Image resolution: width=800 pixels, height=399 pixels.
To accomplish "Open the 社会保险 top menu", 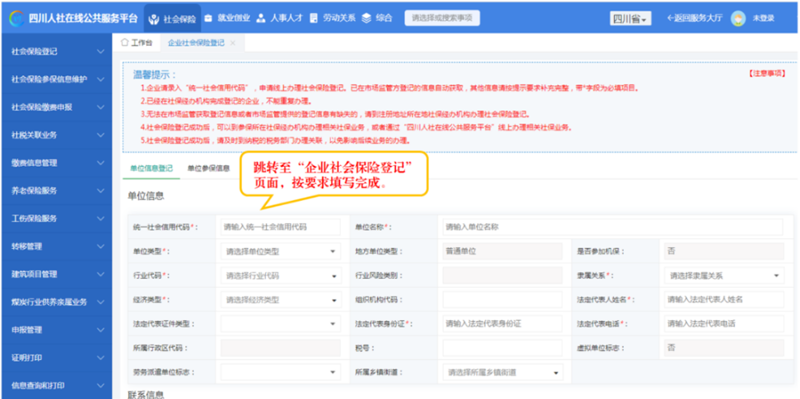I will point(172,19).
